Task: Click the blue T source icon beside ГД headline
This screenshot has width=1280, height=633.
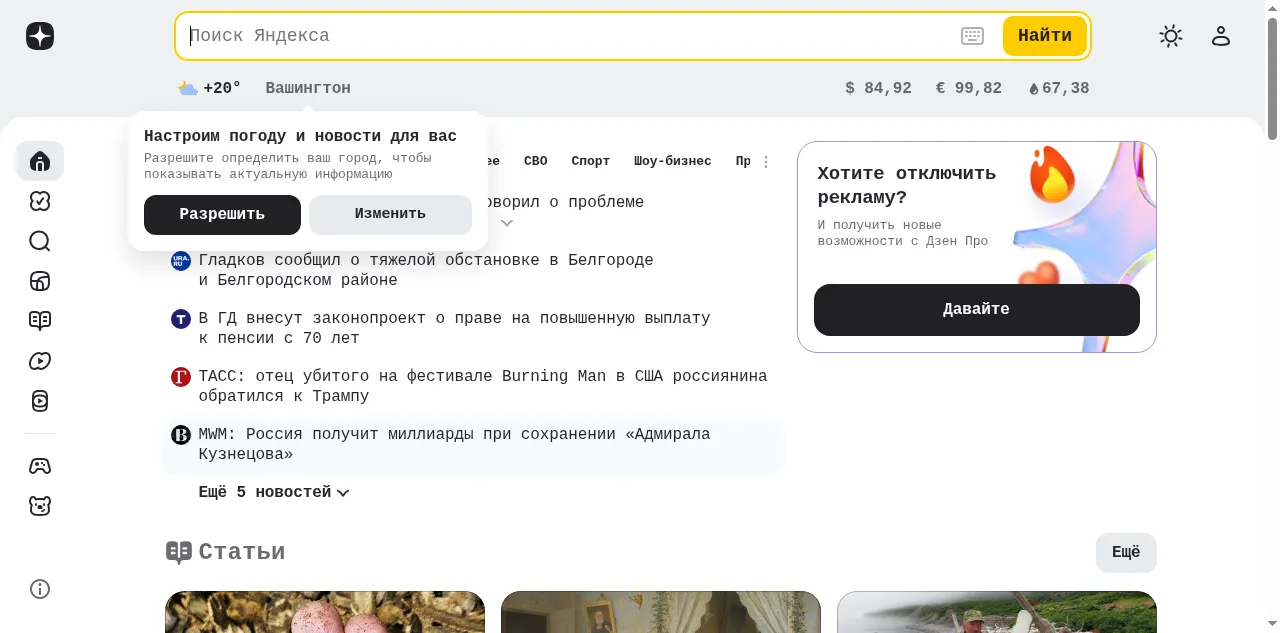Action: (x=181, y=319)
